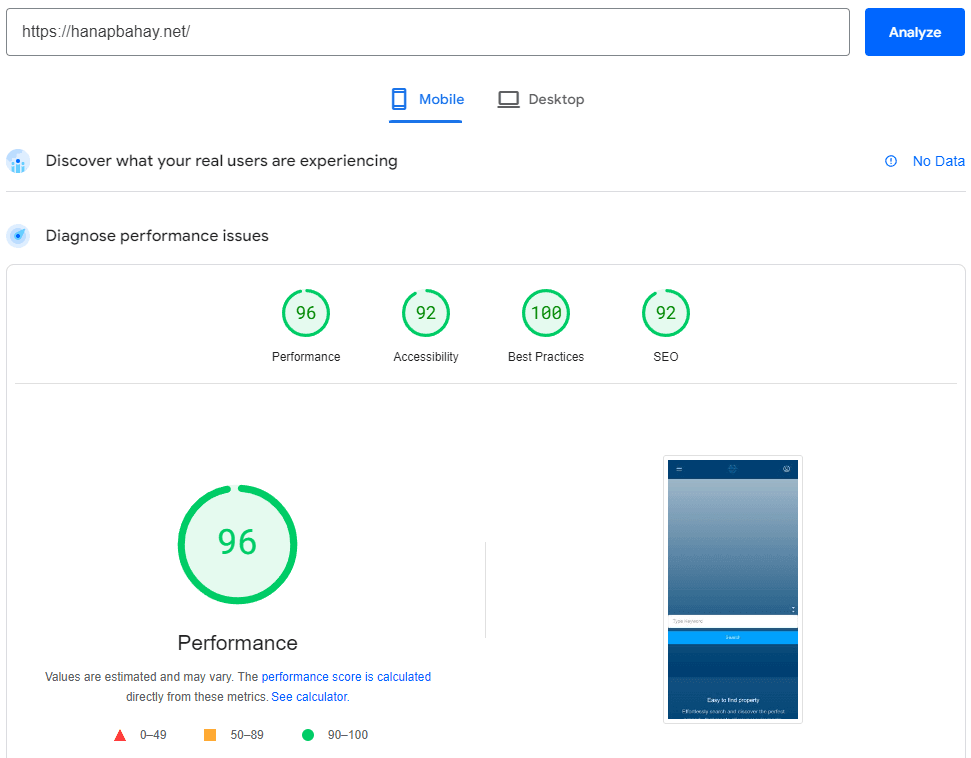The image size is (971, 758).
Task: Select the Performance score gauge of 96
Action: [x=306, y=313]
